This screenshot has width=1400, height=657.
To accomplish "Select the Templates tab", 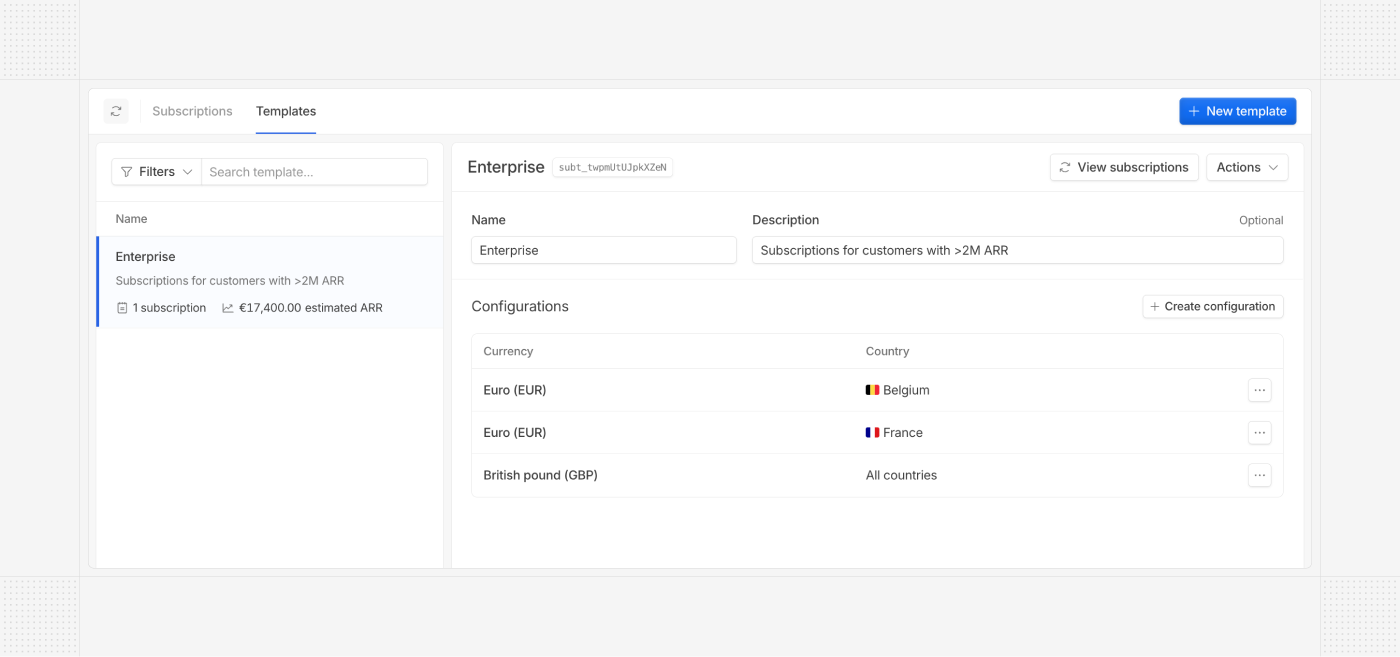I will [x=286, y=111].
